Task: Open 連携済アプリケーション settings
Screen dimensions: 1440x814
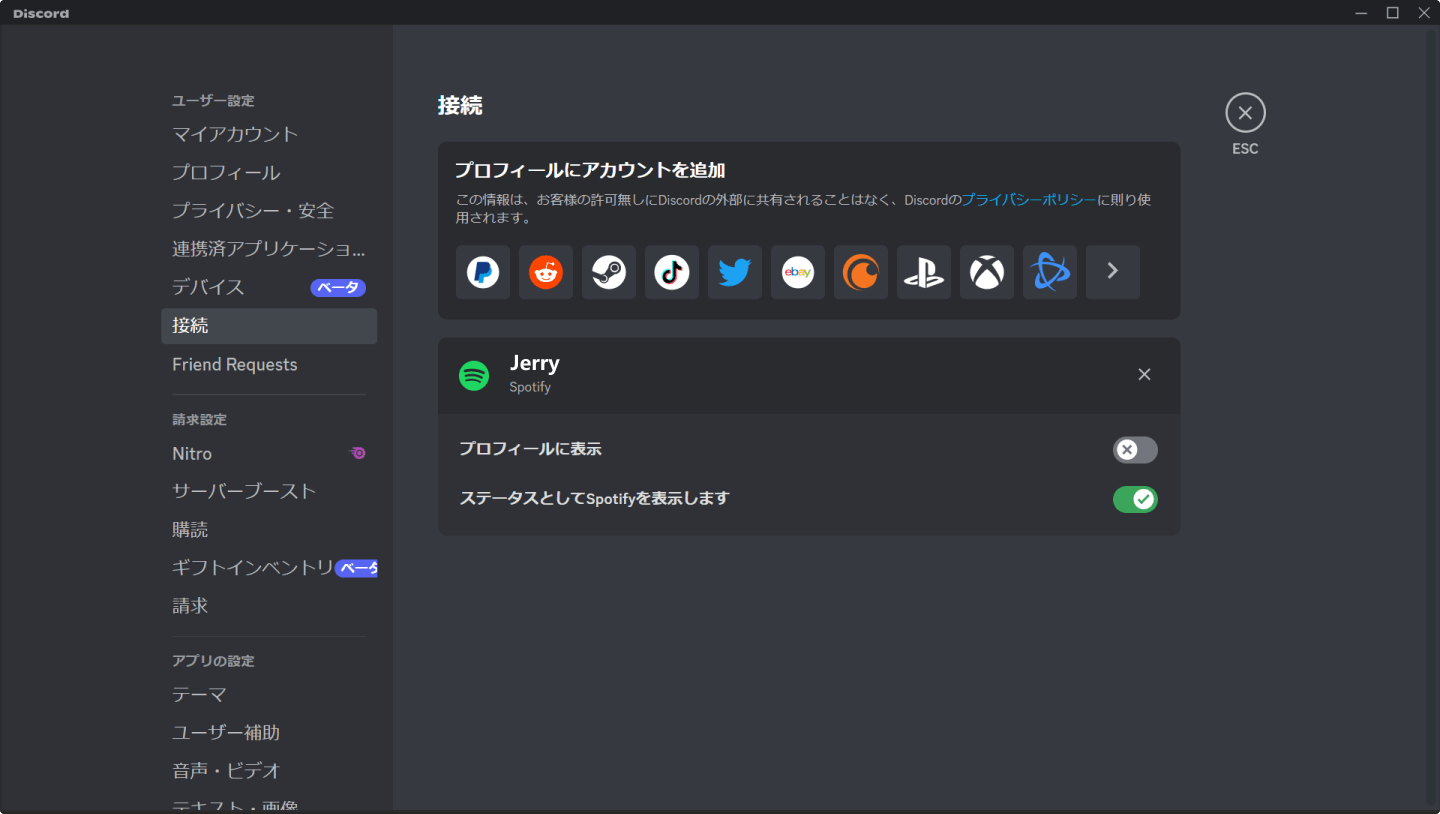Action: click(269, 248)
